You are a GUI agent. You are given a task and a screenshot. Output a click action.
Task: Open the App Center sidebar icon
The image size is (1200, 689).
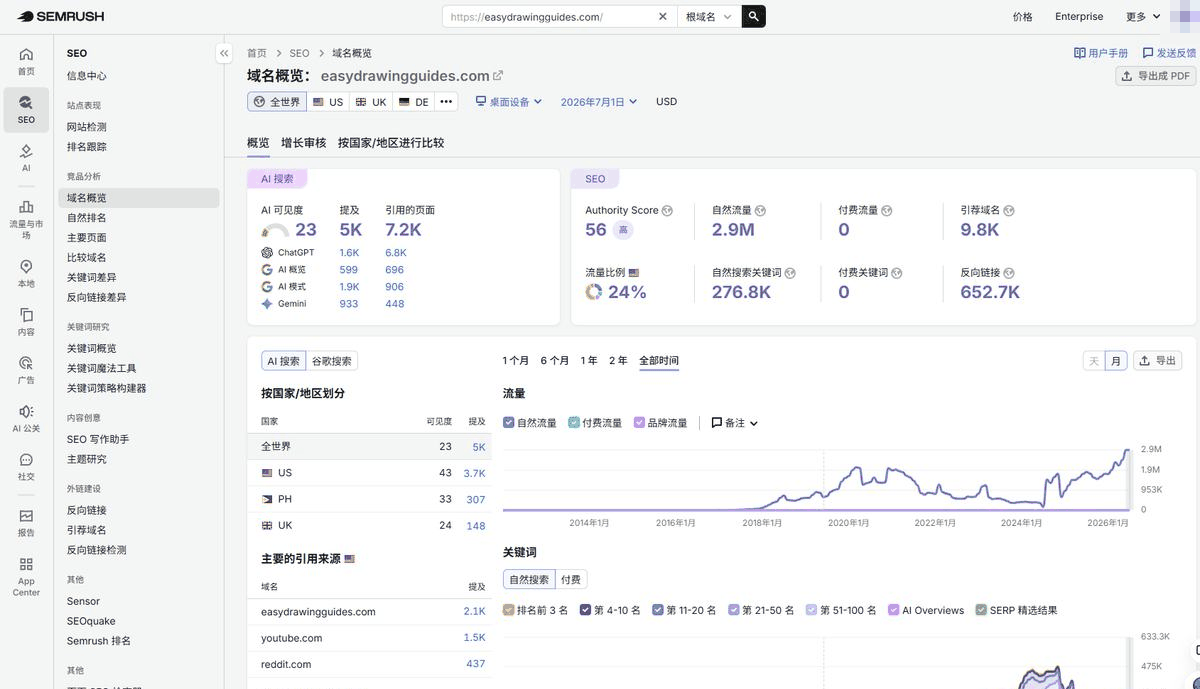coord(26,576)
